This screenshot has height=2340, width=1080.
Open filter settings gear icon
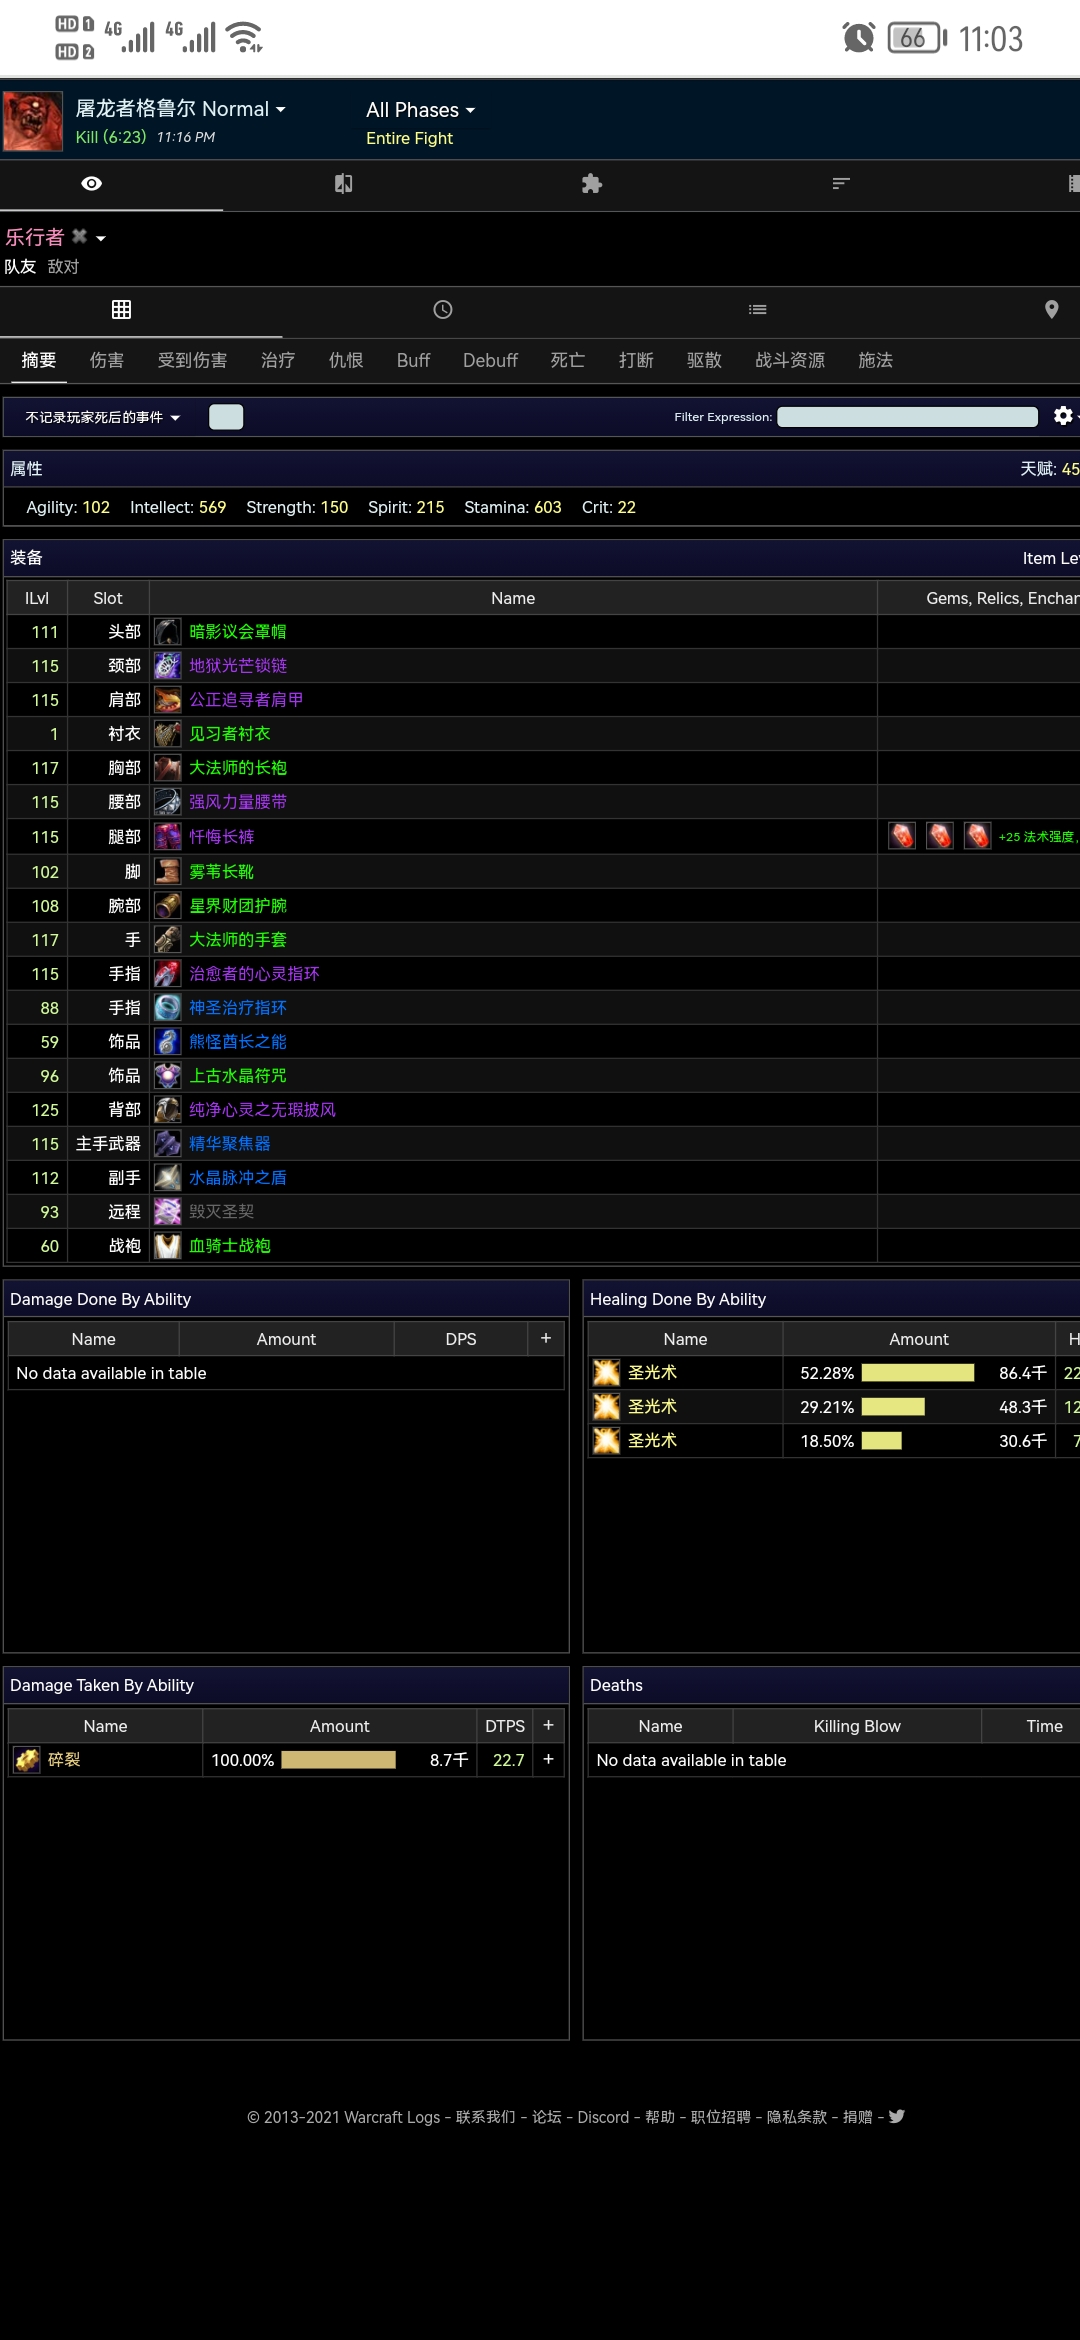tap(1063, 416)
